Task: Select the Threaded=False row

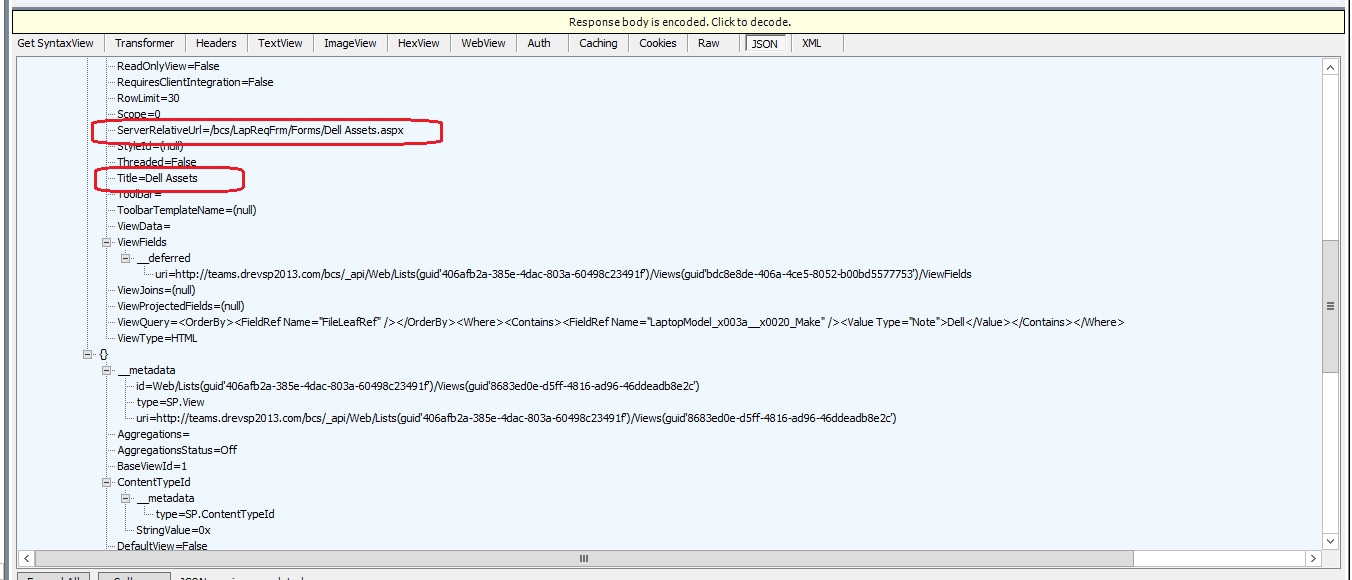Action: (157, 162)
